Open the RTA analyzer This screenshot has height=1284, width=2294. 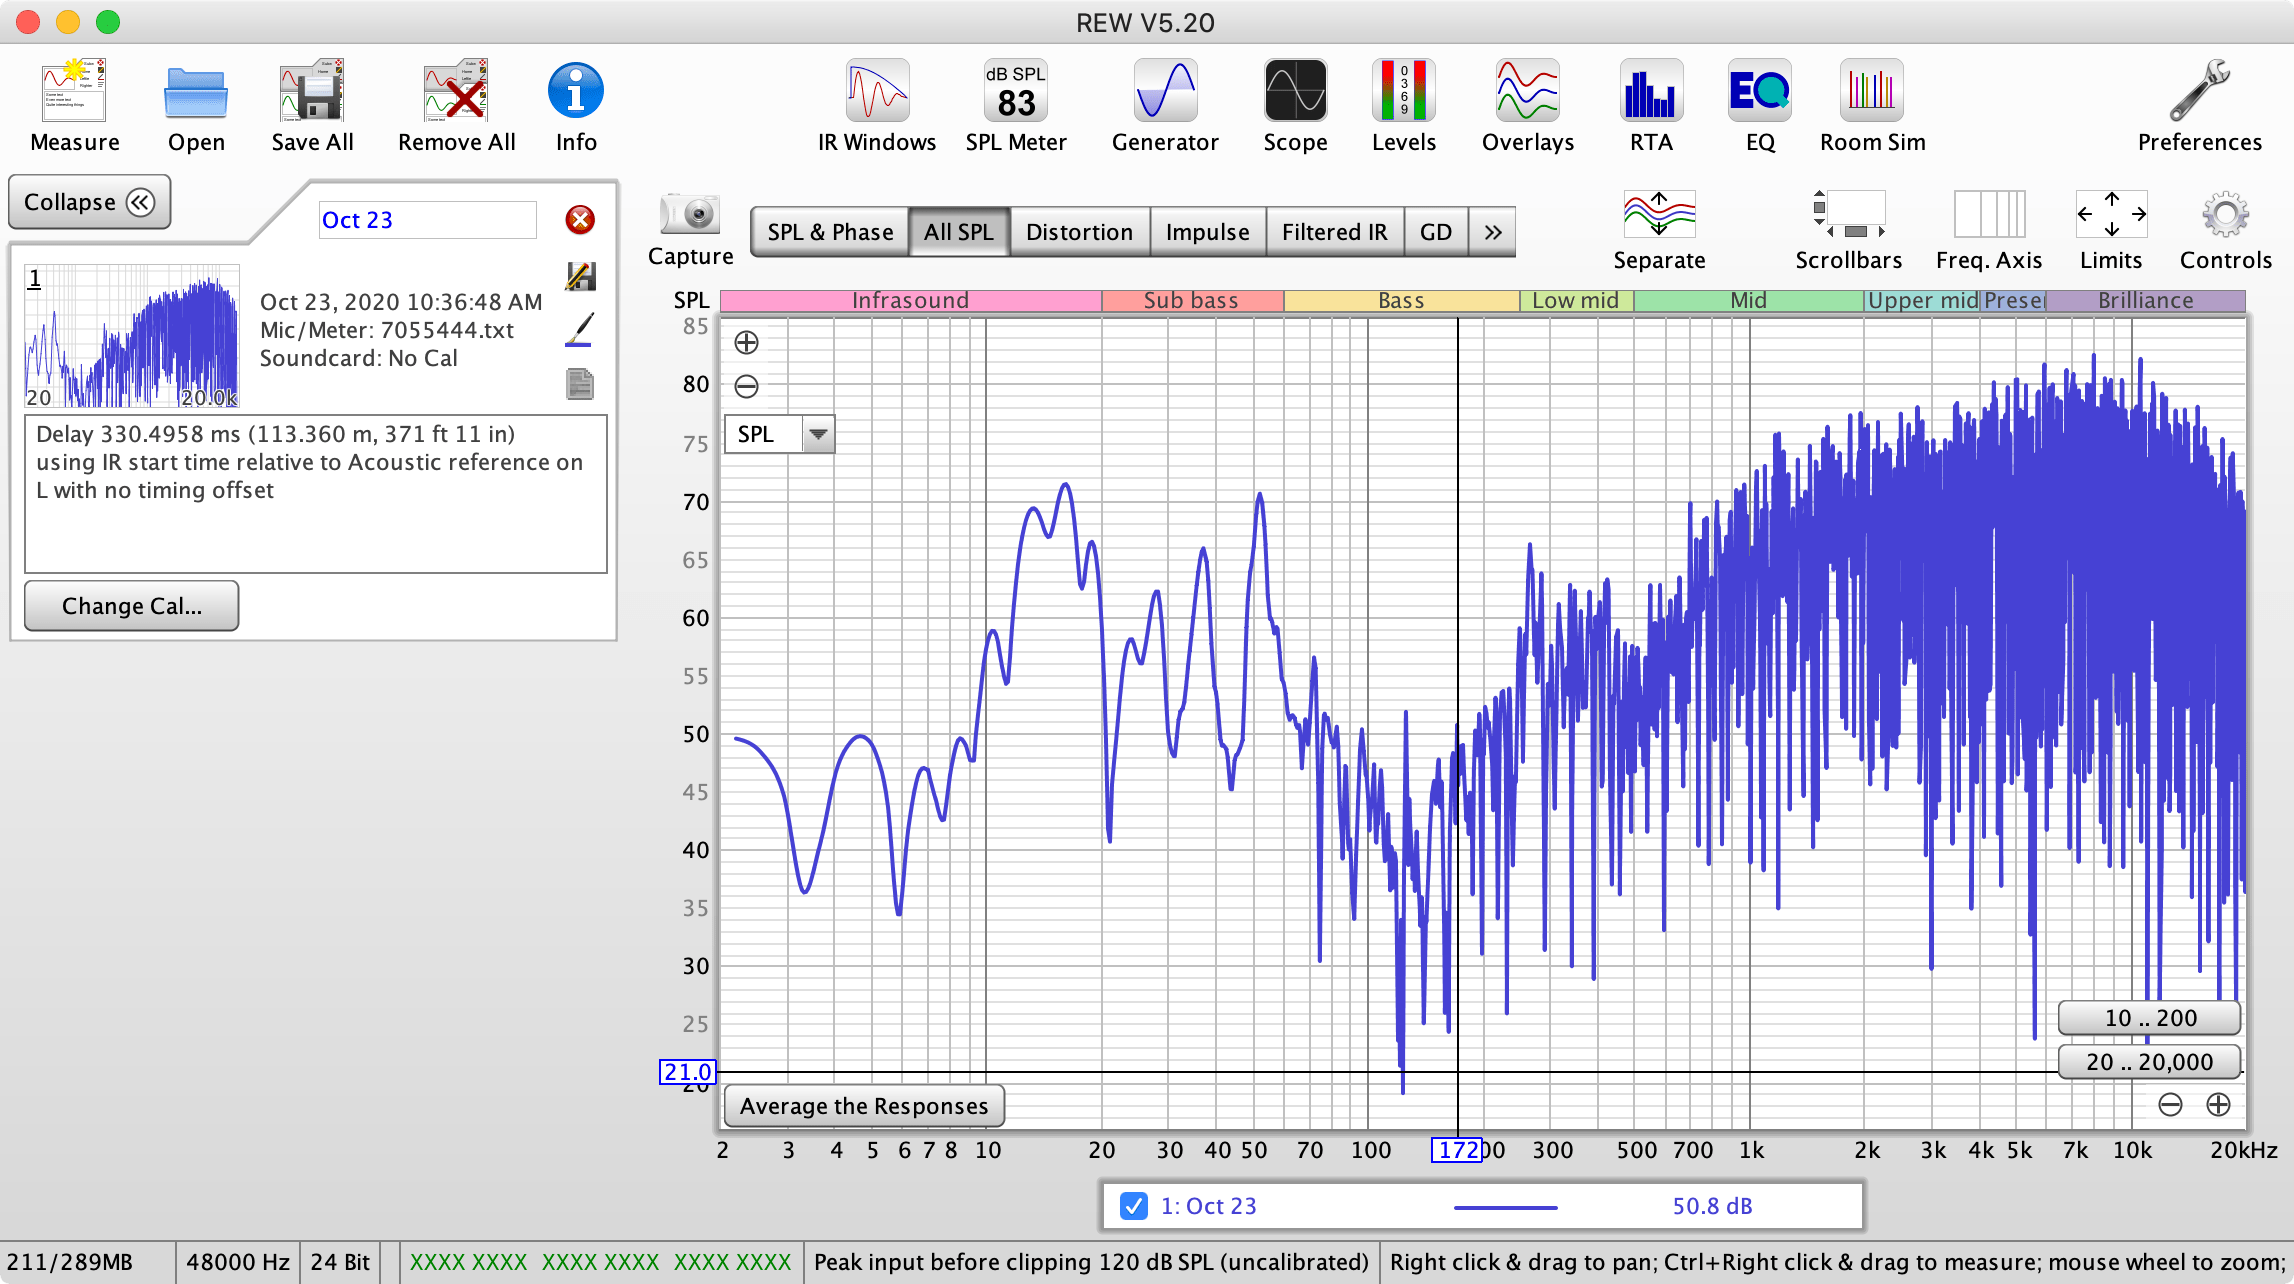[1651, 105]
